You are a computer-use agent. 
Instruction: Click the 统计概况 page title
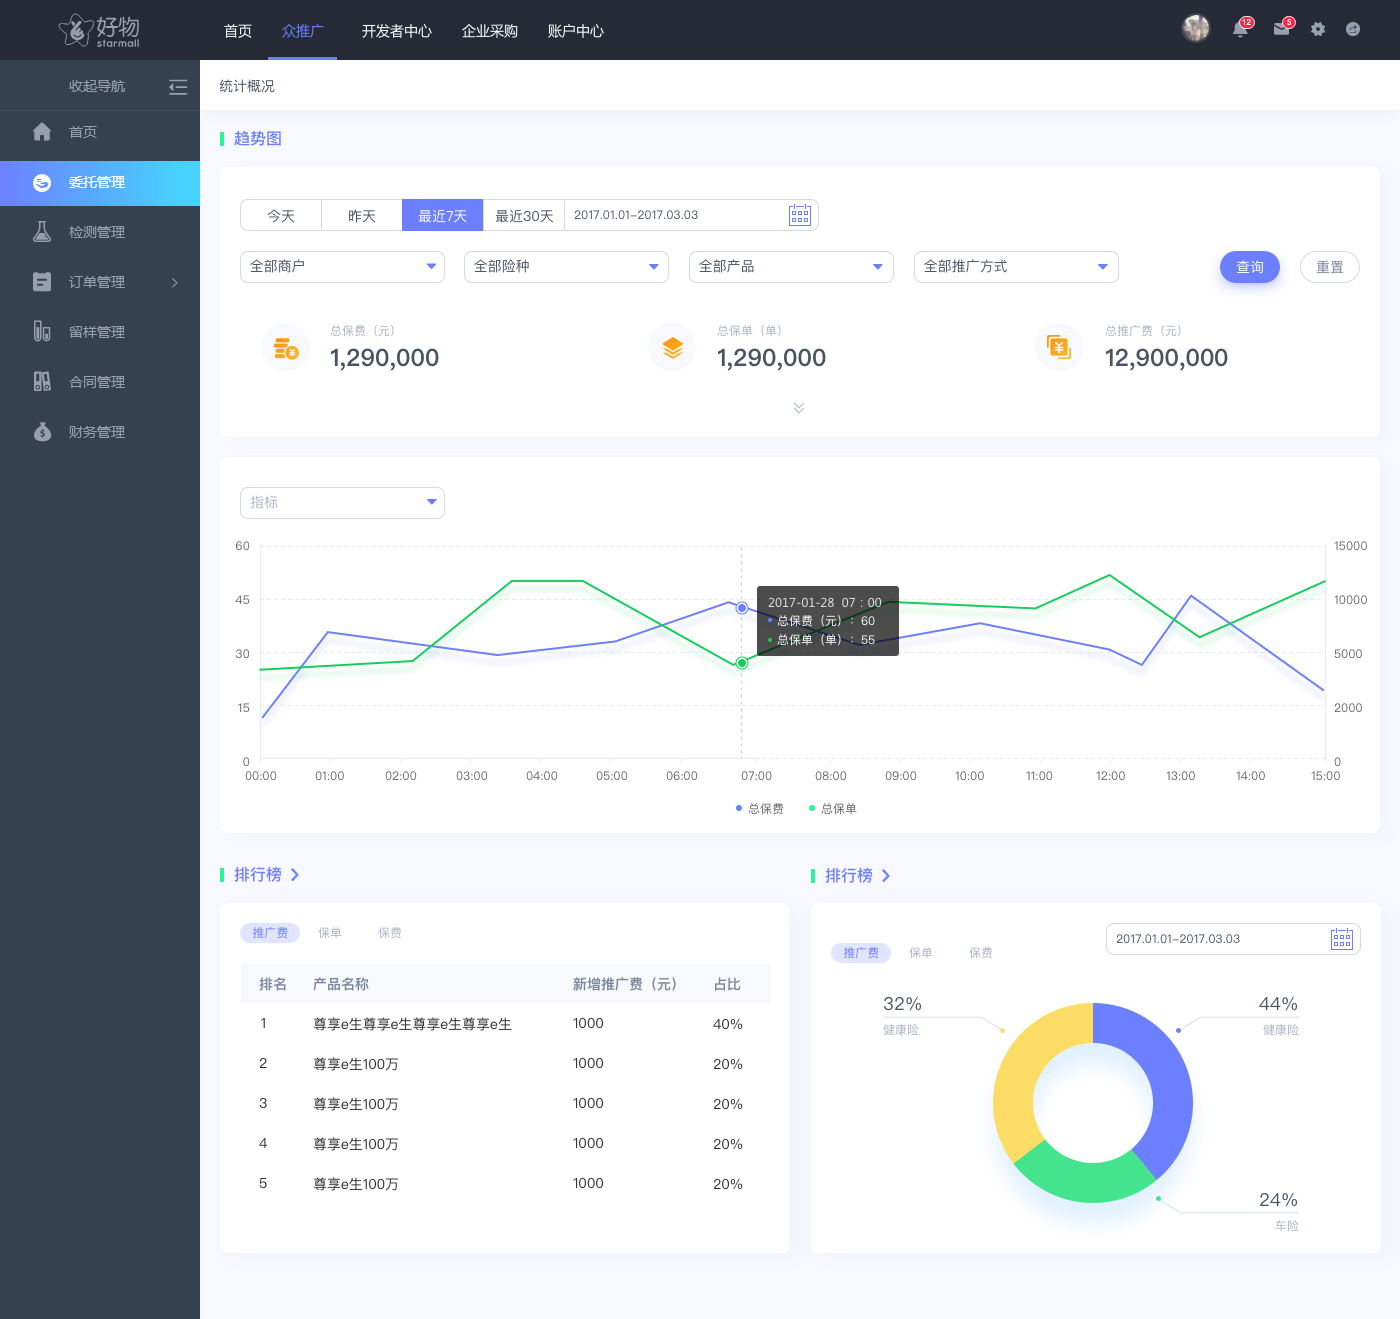247,86
